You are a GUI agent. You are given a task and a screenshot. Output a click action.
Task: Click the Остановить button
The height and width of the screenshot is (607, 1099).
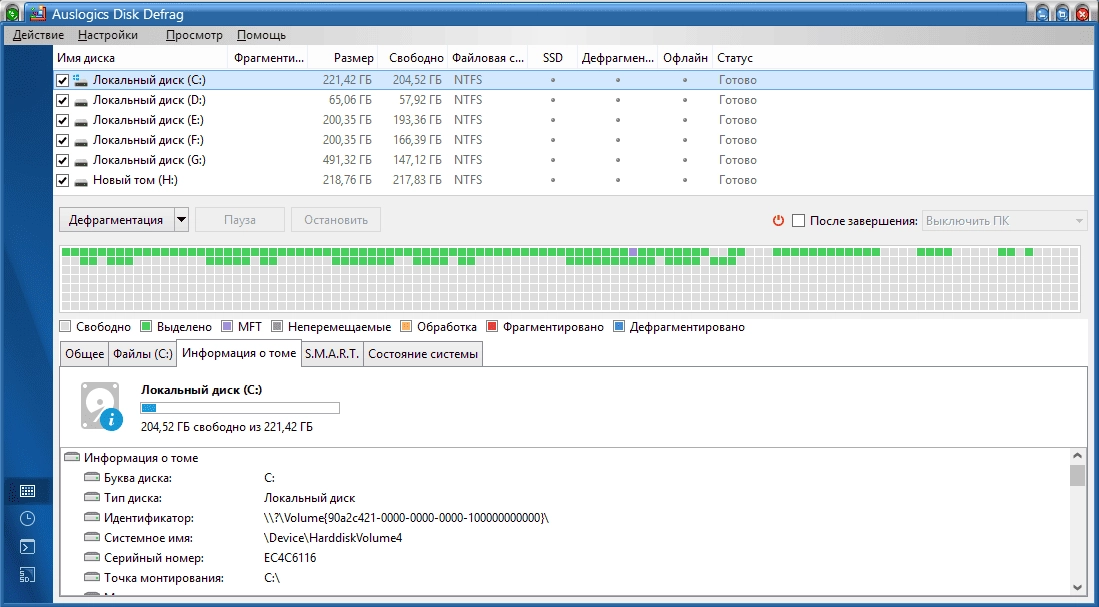336,219
